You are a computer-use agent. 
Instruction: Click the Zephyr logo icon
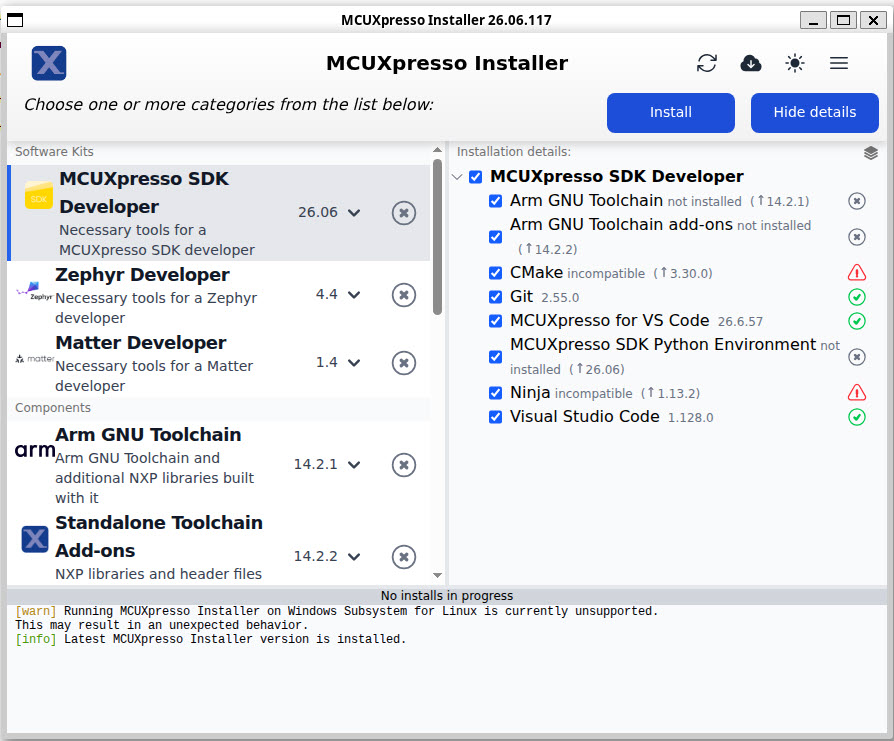pyautogui.click(x=34, y=291)
